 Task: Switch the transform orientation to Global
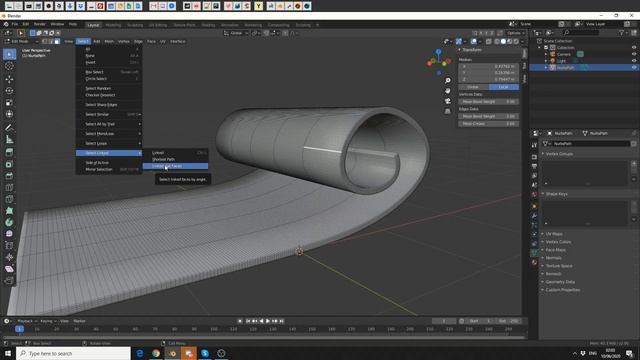pyautogui.click(x=473, y=87)
